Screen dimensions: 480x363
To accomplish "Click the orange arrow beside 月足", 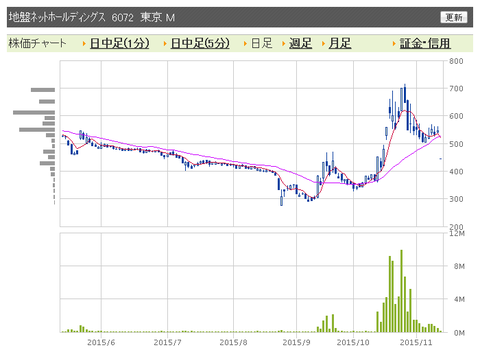I will [323, 44].
